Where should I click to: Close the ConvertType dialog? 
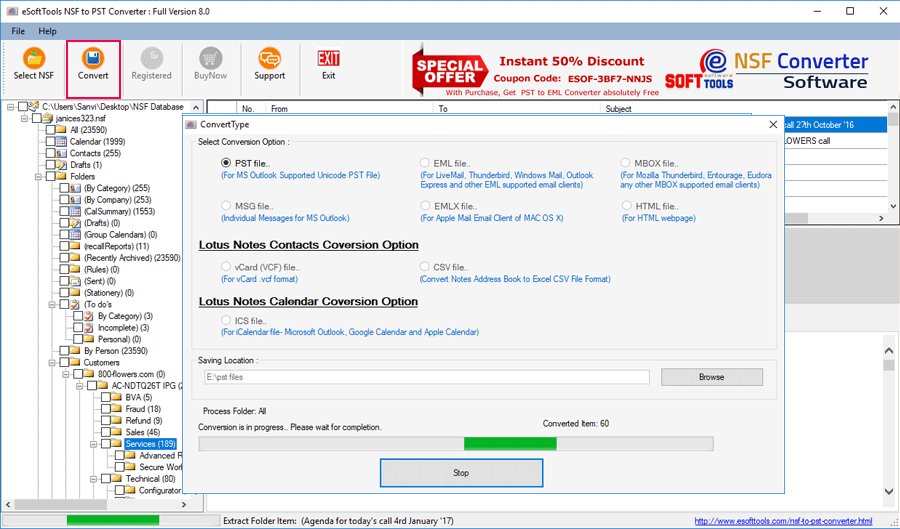773,125
